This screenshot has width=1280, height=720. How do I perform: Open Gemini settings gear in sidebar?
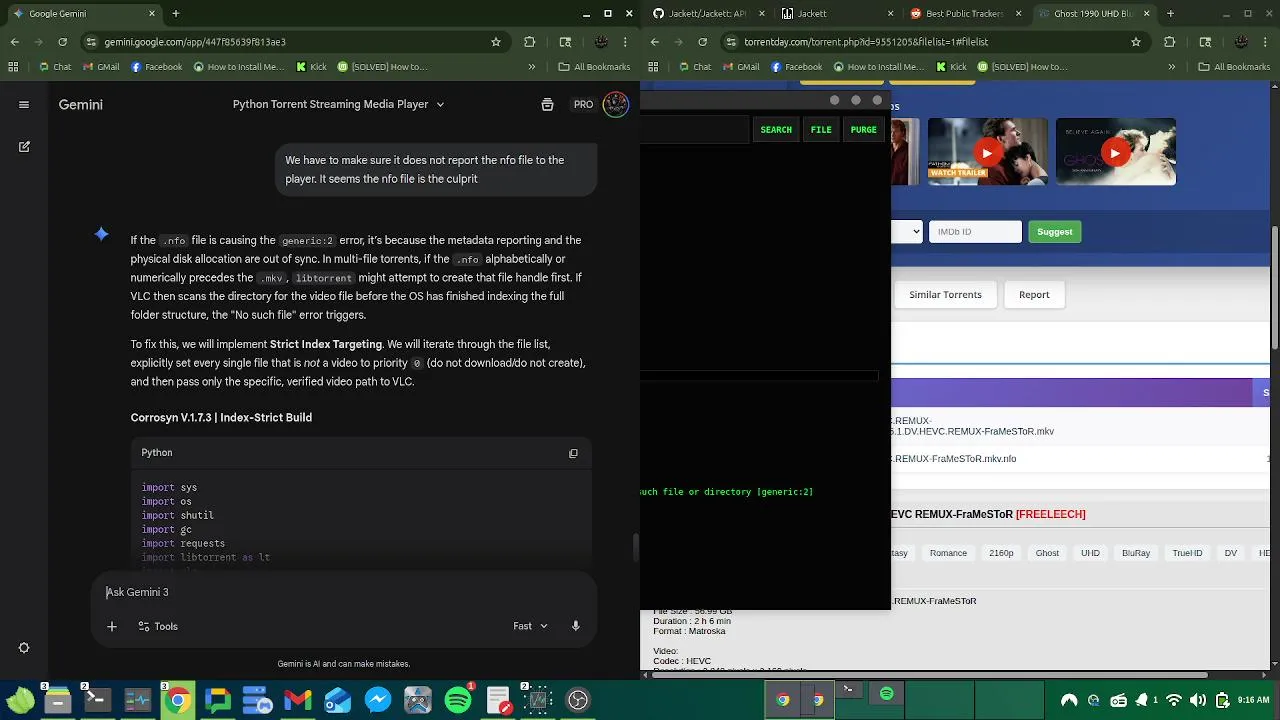(24, 648)
